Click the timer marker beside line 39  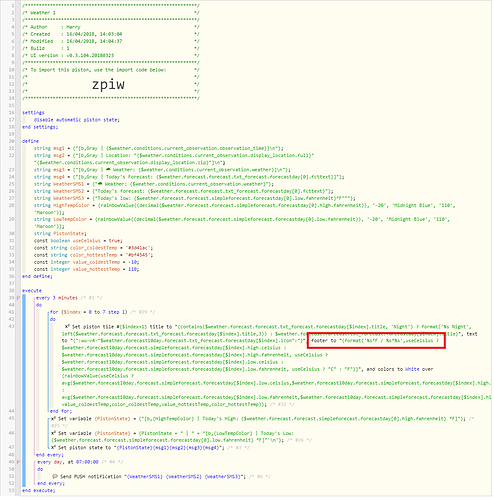click(x=18, y=299)
